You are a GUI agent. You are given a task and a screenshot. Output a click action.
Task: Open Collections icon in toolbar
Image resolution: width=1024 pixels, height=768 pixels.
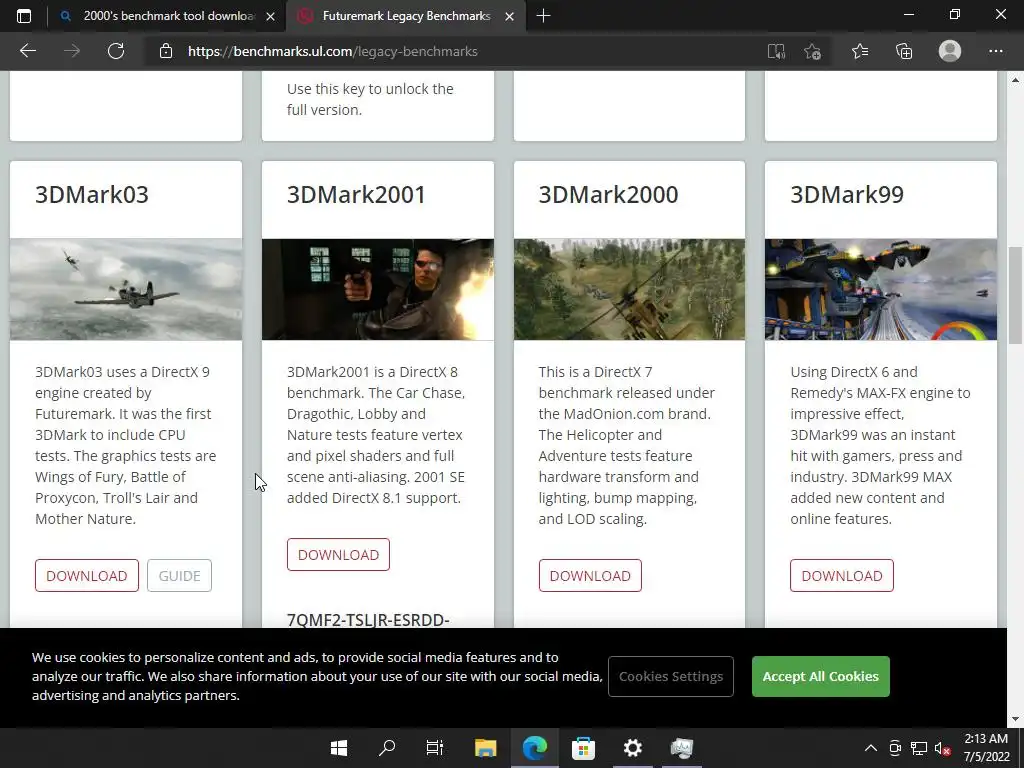(x=904, y=51)
